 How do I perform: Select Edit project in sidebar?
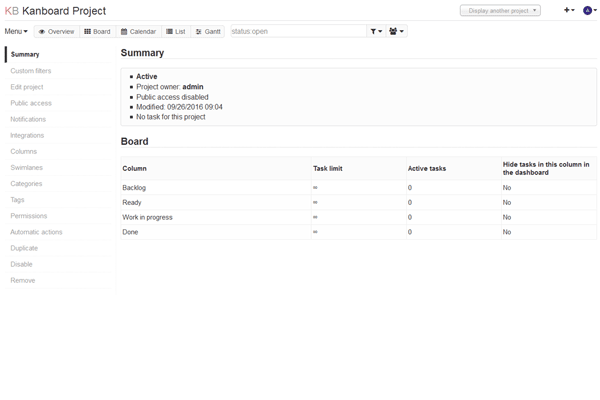27,87
